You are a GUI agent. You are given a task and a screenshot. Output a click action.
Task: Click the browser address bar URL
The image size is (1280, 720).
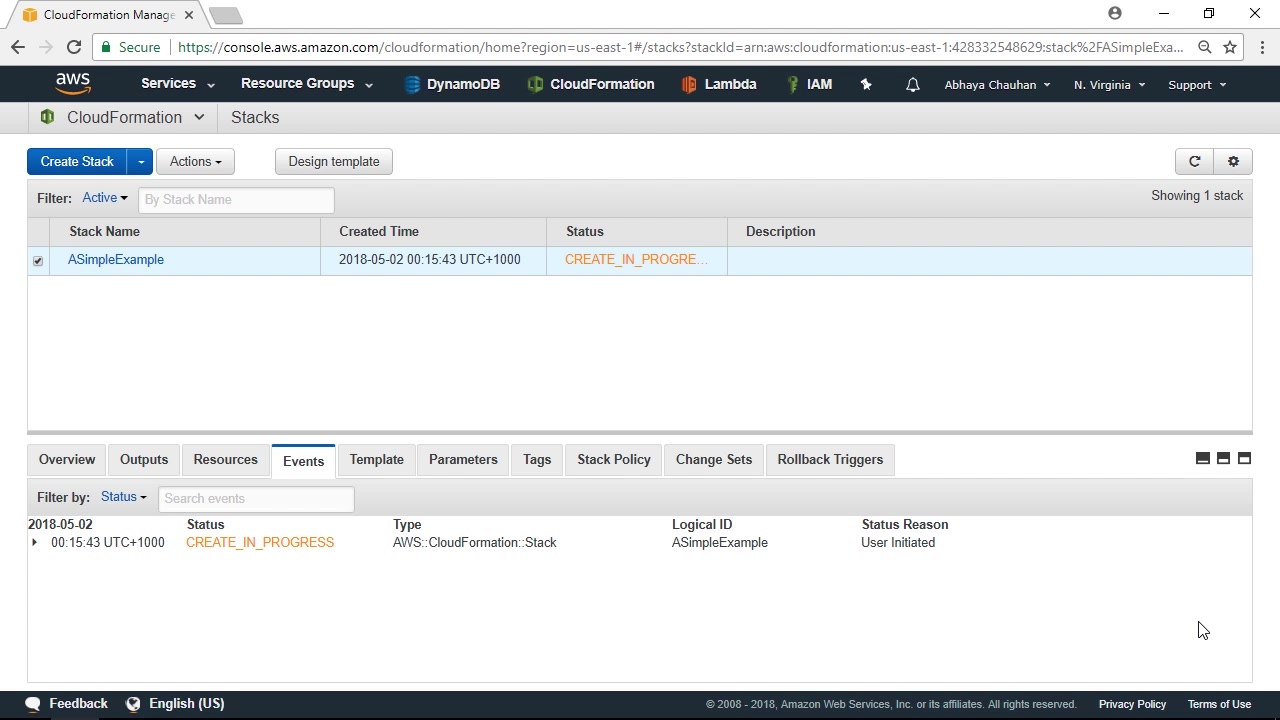coord(680,47)
